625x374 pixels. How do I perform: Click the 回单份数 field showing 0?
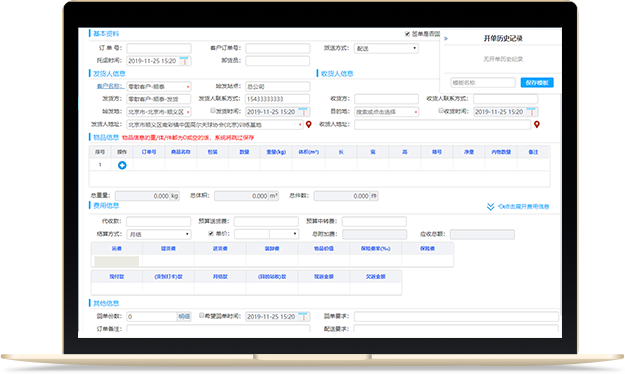tap(152, 317)
